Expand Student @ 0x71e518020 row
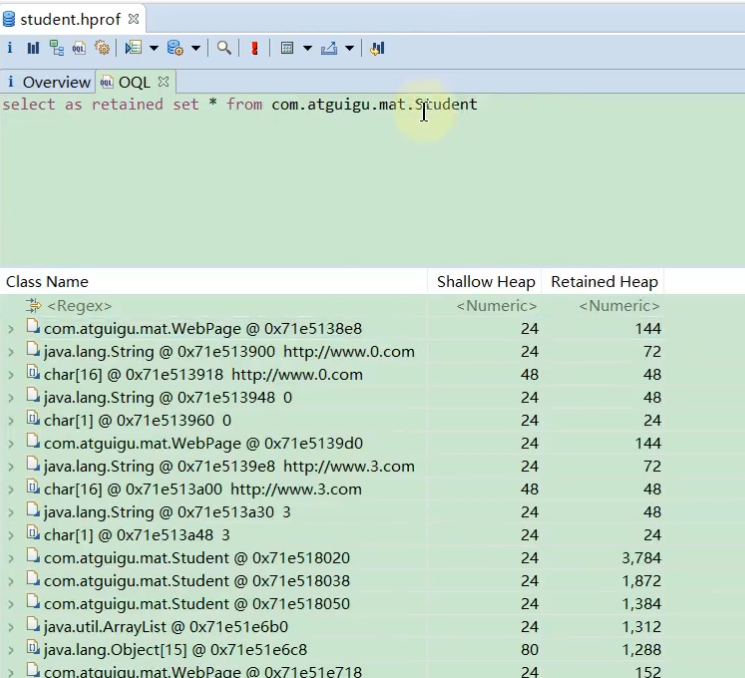 11,558
